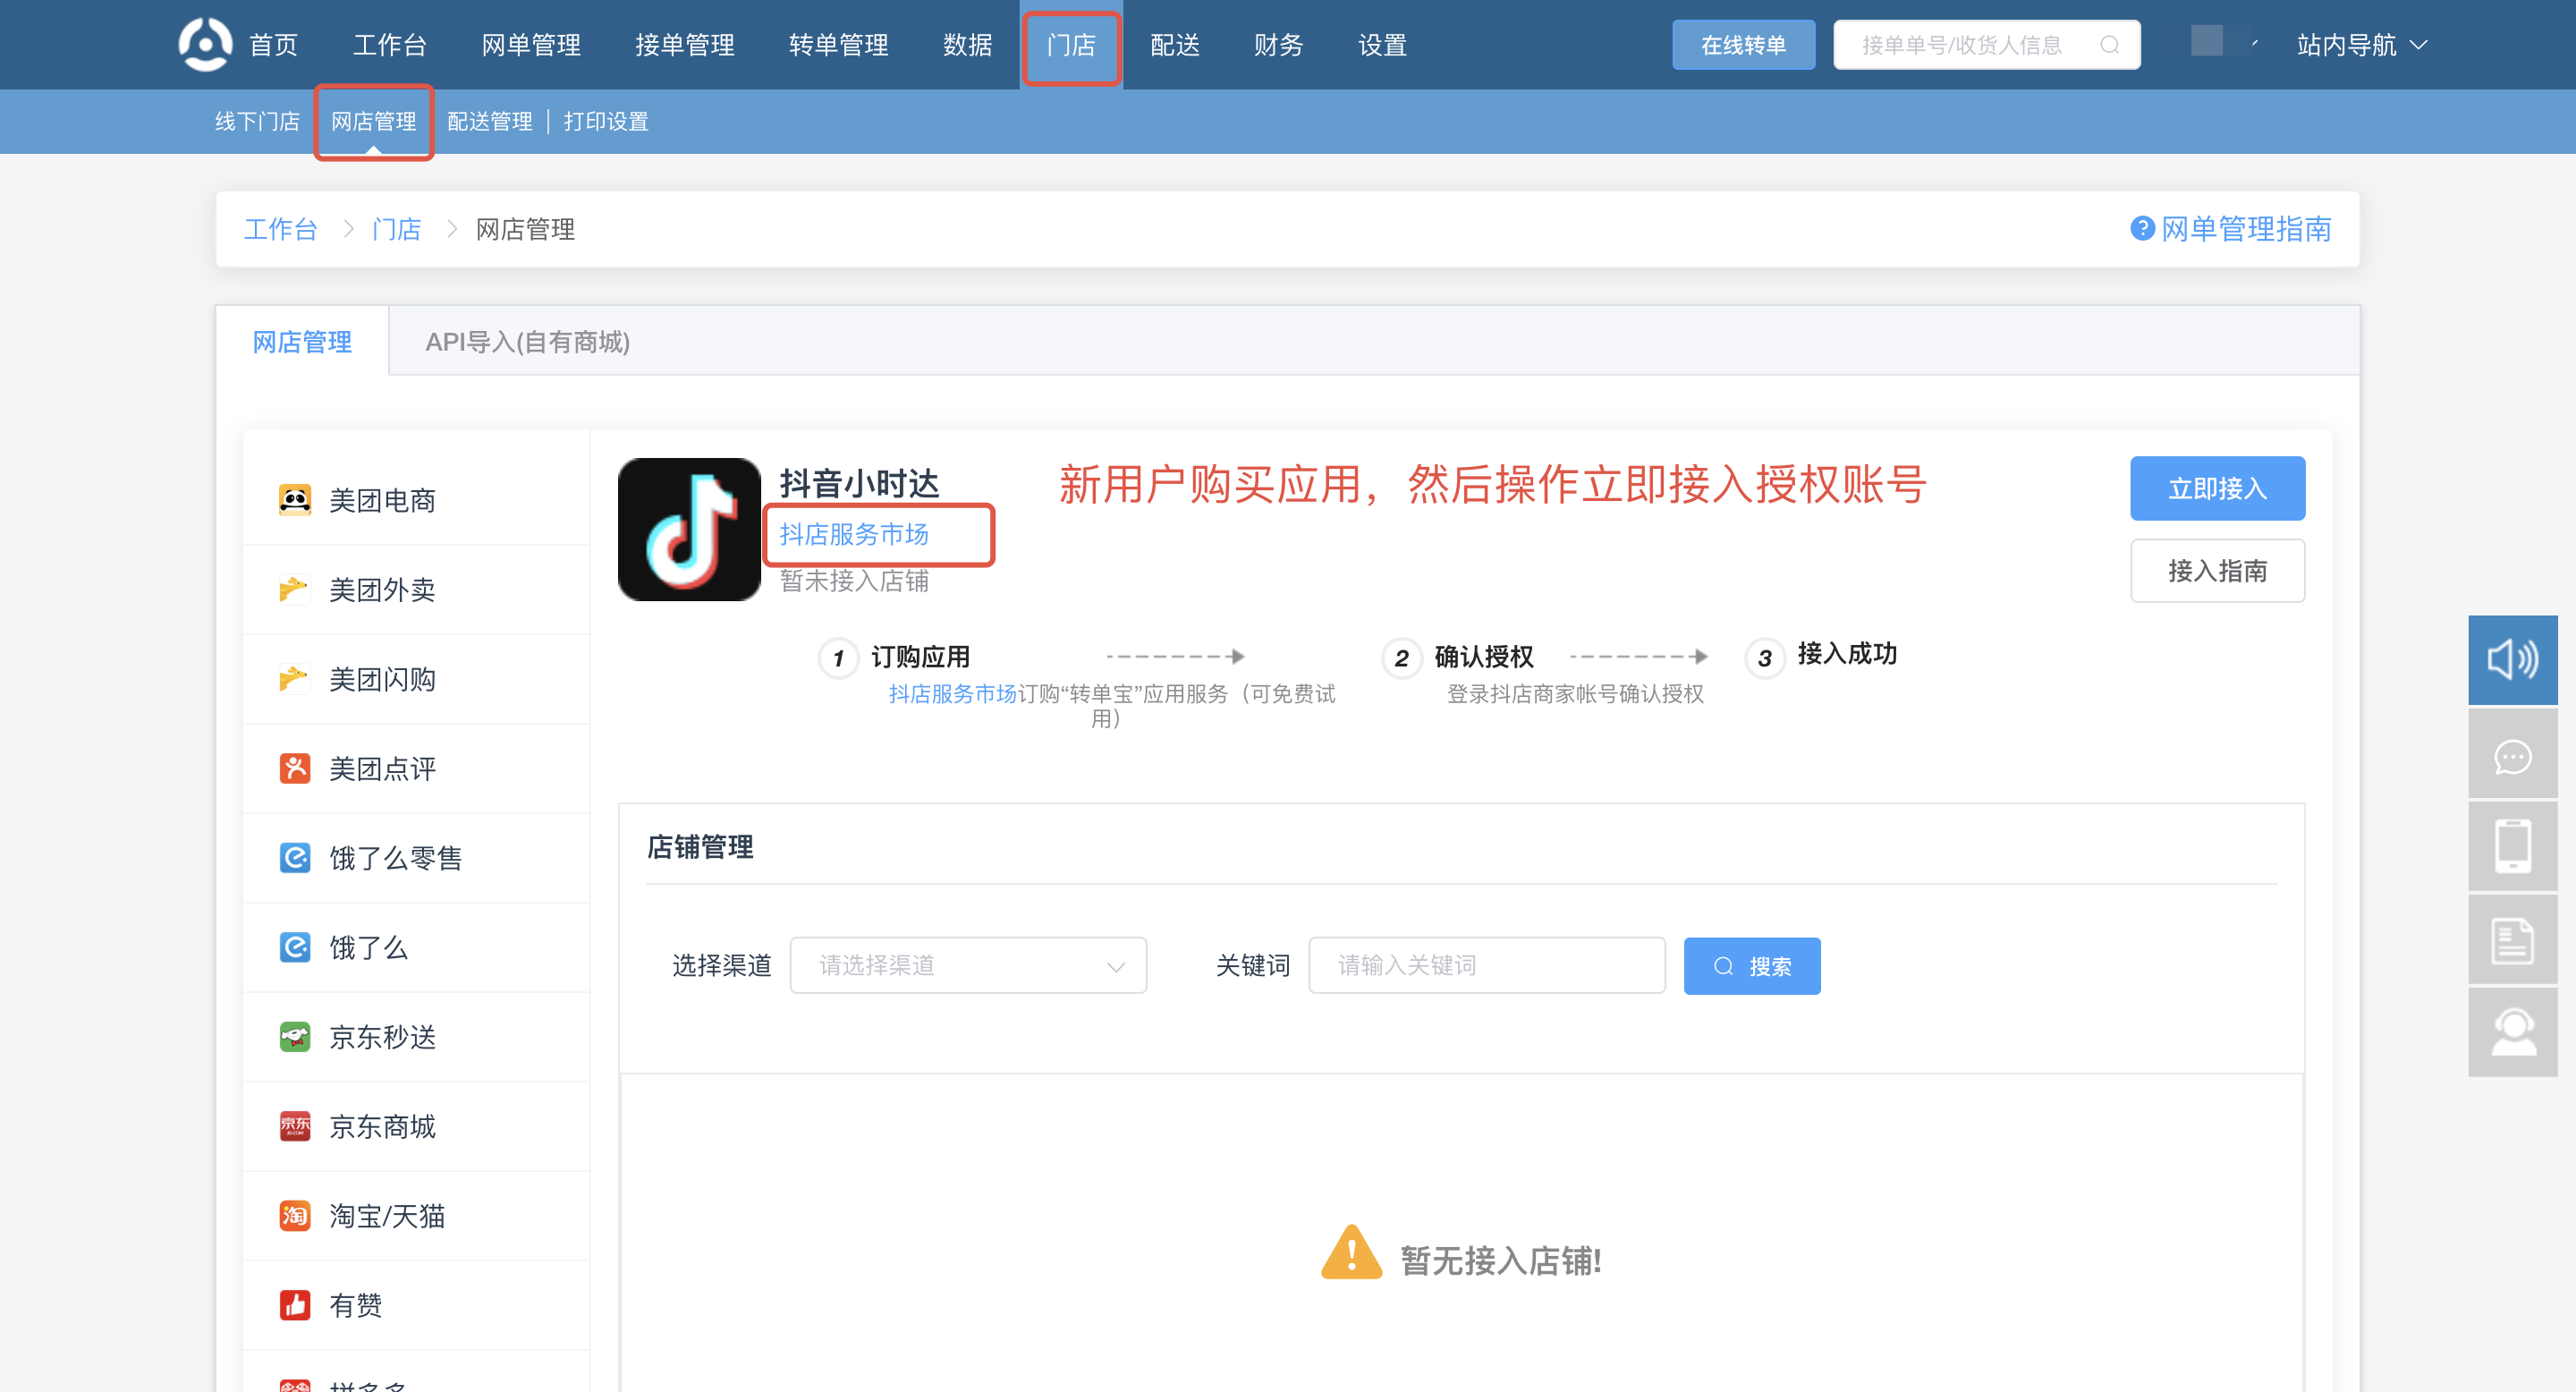This screenshot has width=2576, height=1392.
Task: Click the 美团外卖 kangaroo icon
Action: tap(295, 589)
